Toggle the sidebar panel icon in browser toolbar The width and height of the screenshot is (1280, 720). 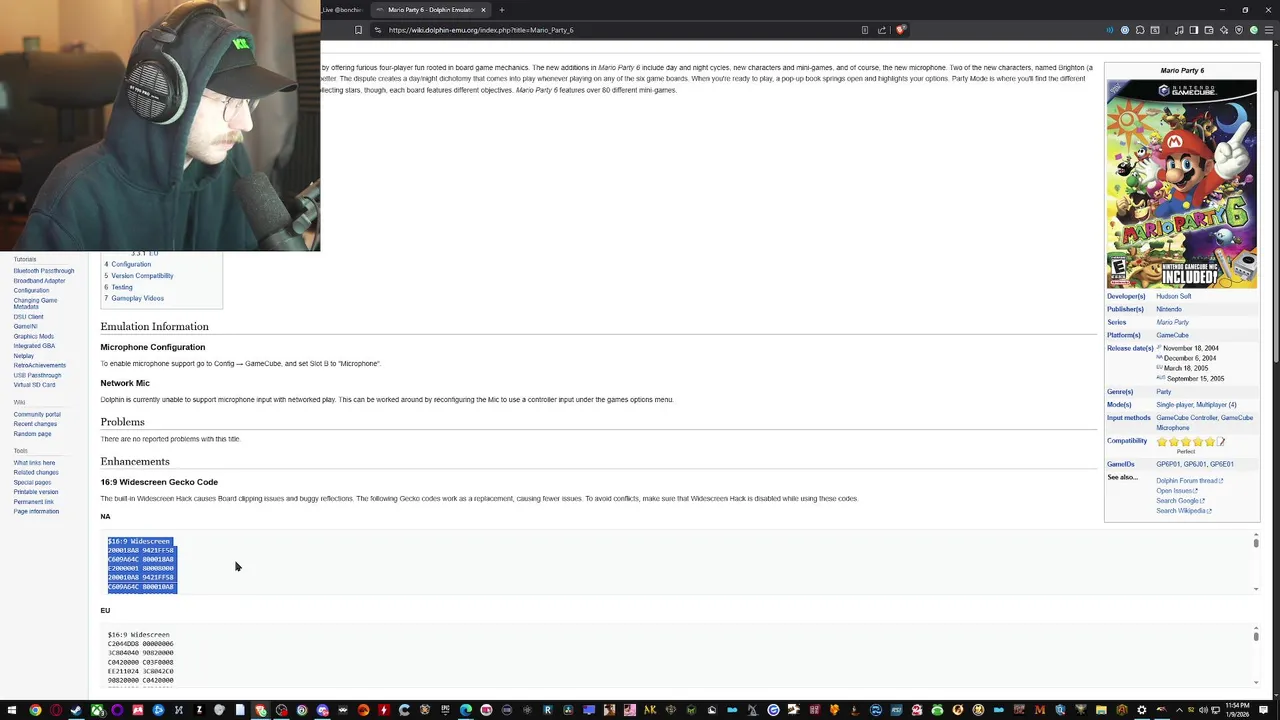pos(1194,30)
